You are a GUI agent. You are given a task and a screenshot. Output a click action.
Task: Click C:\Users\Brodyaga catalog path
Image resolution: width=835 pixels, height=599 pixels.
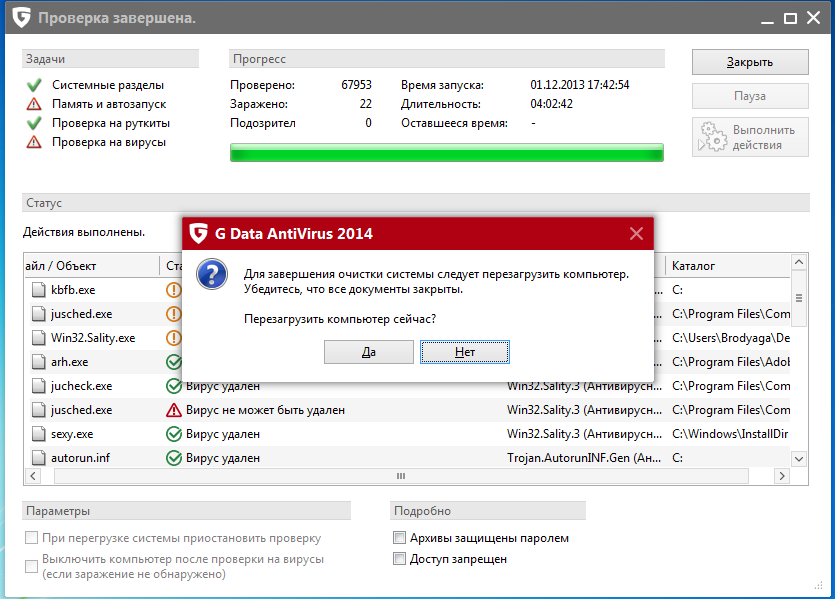point(731,338)
